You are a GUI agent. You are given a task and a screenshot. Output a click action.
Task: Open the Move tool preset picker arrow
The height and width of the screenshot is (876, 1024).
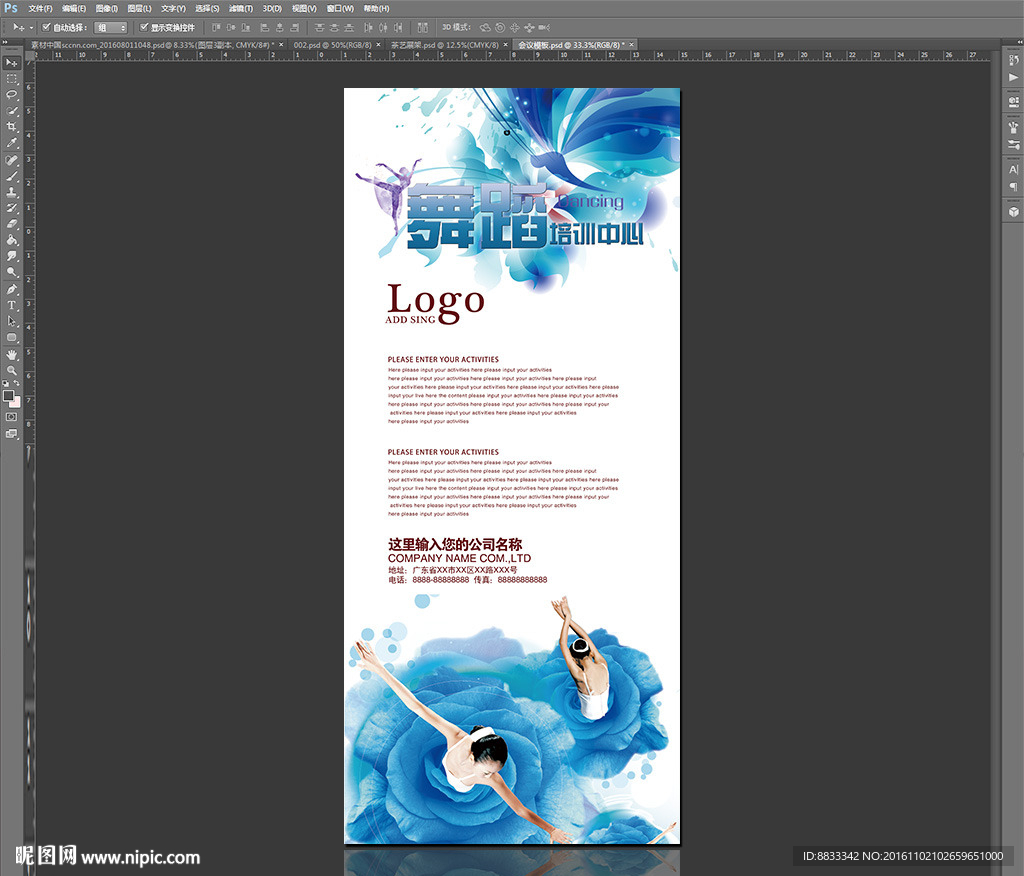coord(31,28)
